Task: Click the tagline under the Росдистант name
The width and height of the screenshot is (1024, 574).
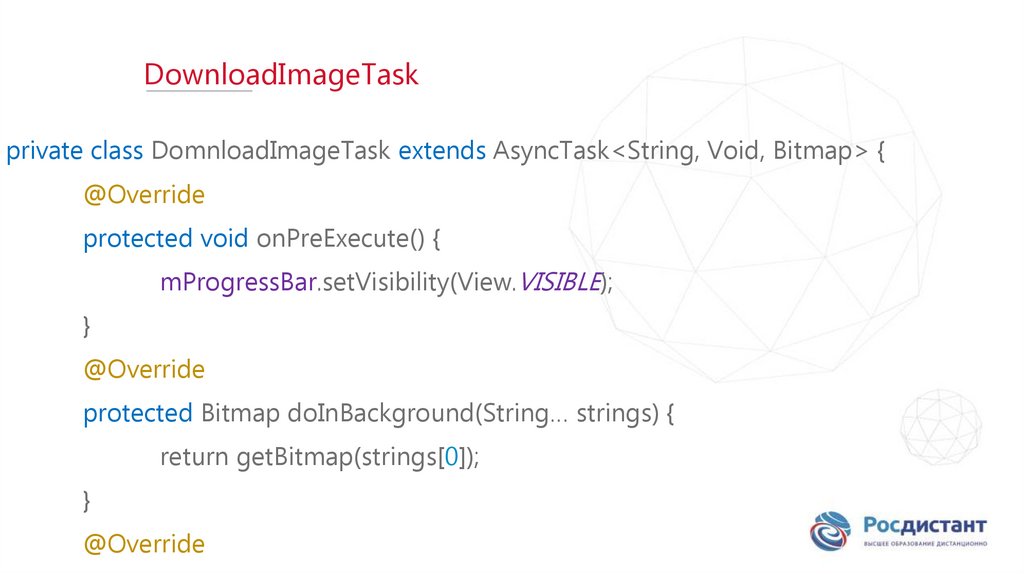Action: pyautogui.click(x=926, y=545)
